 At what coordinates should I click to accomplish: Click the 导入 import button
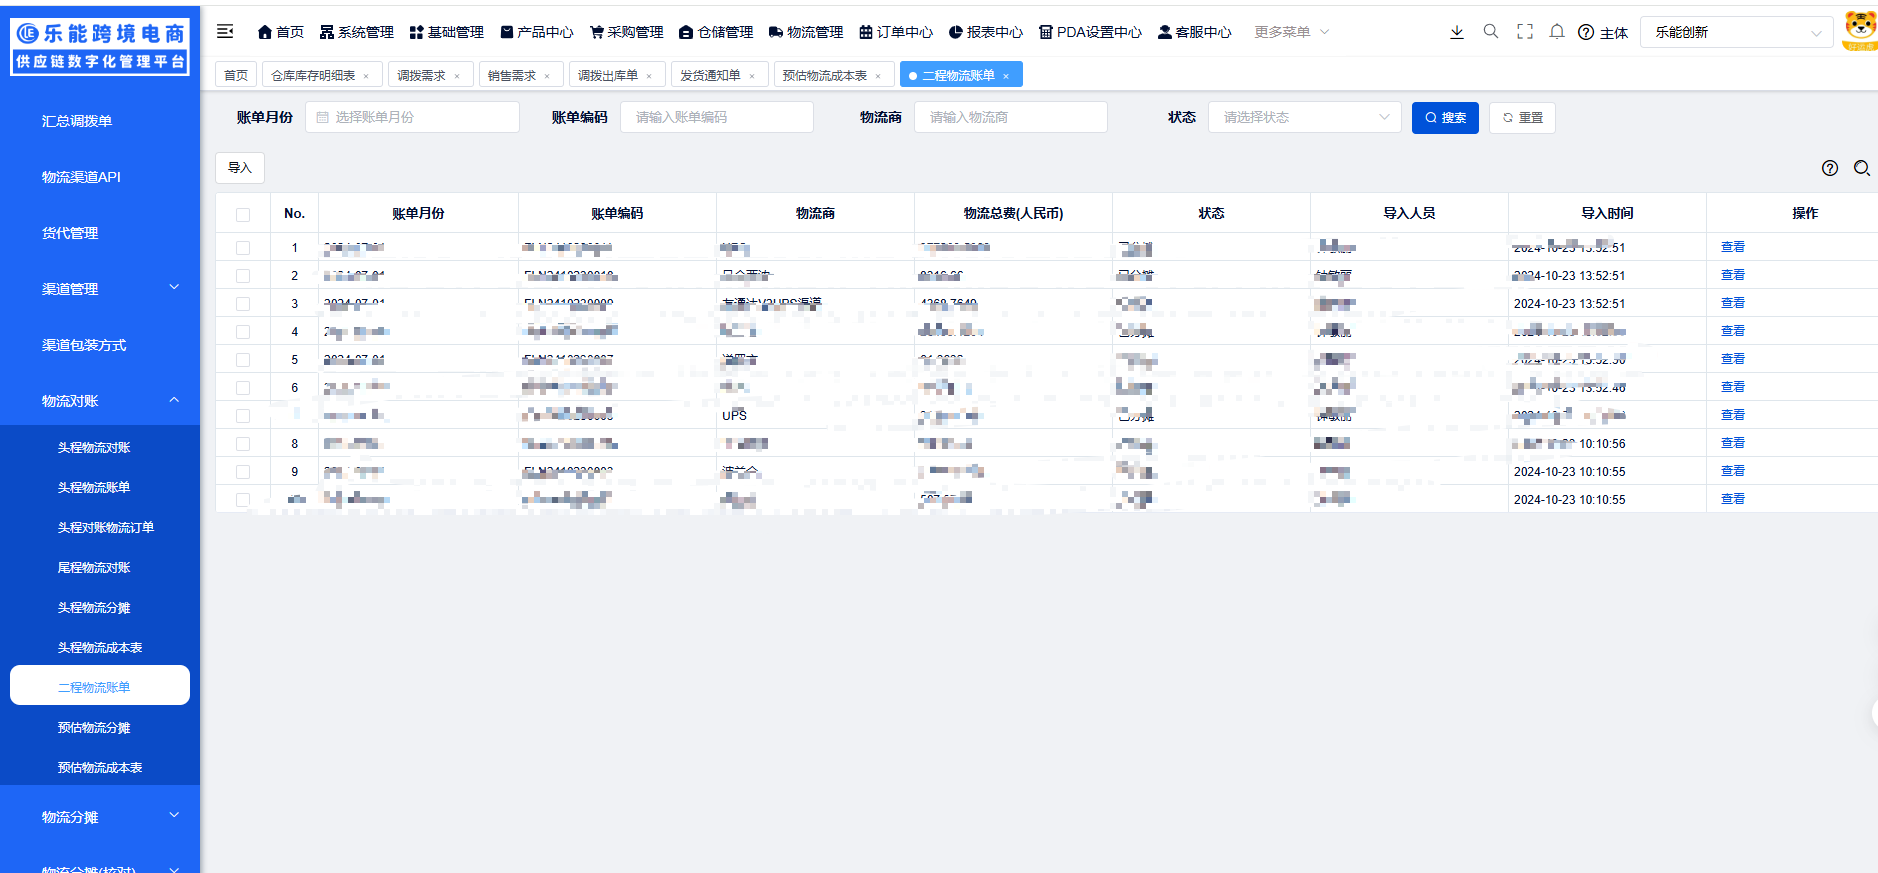[x=240, y=168]
